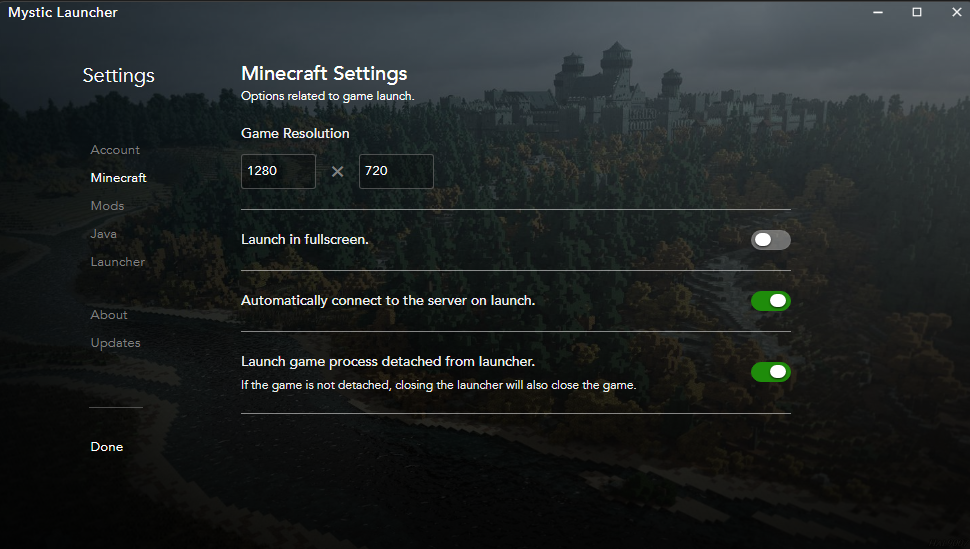Screen dimensions: 970x549
Task: Switch to the Mods settings tab
Action: pos(107,205)
